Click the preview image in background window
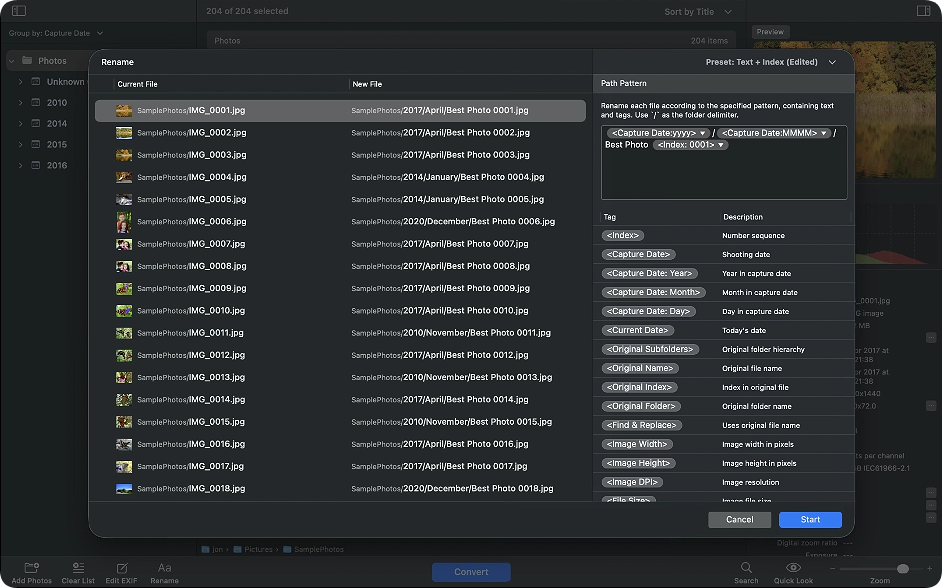This screenshot has height=588, width=942. click(x=895, y=108)
